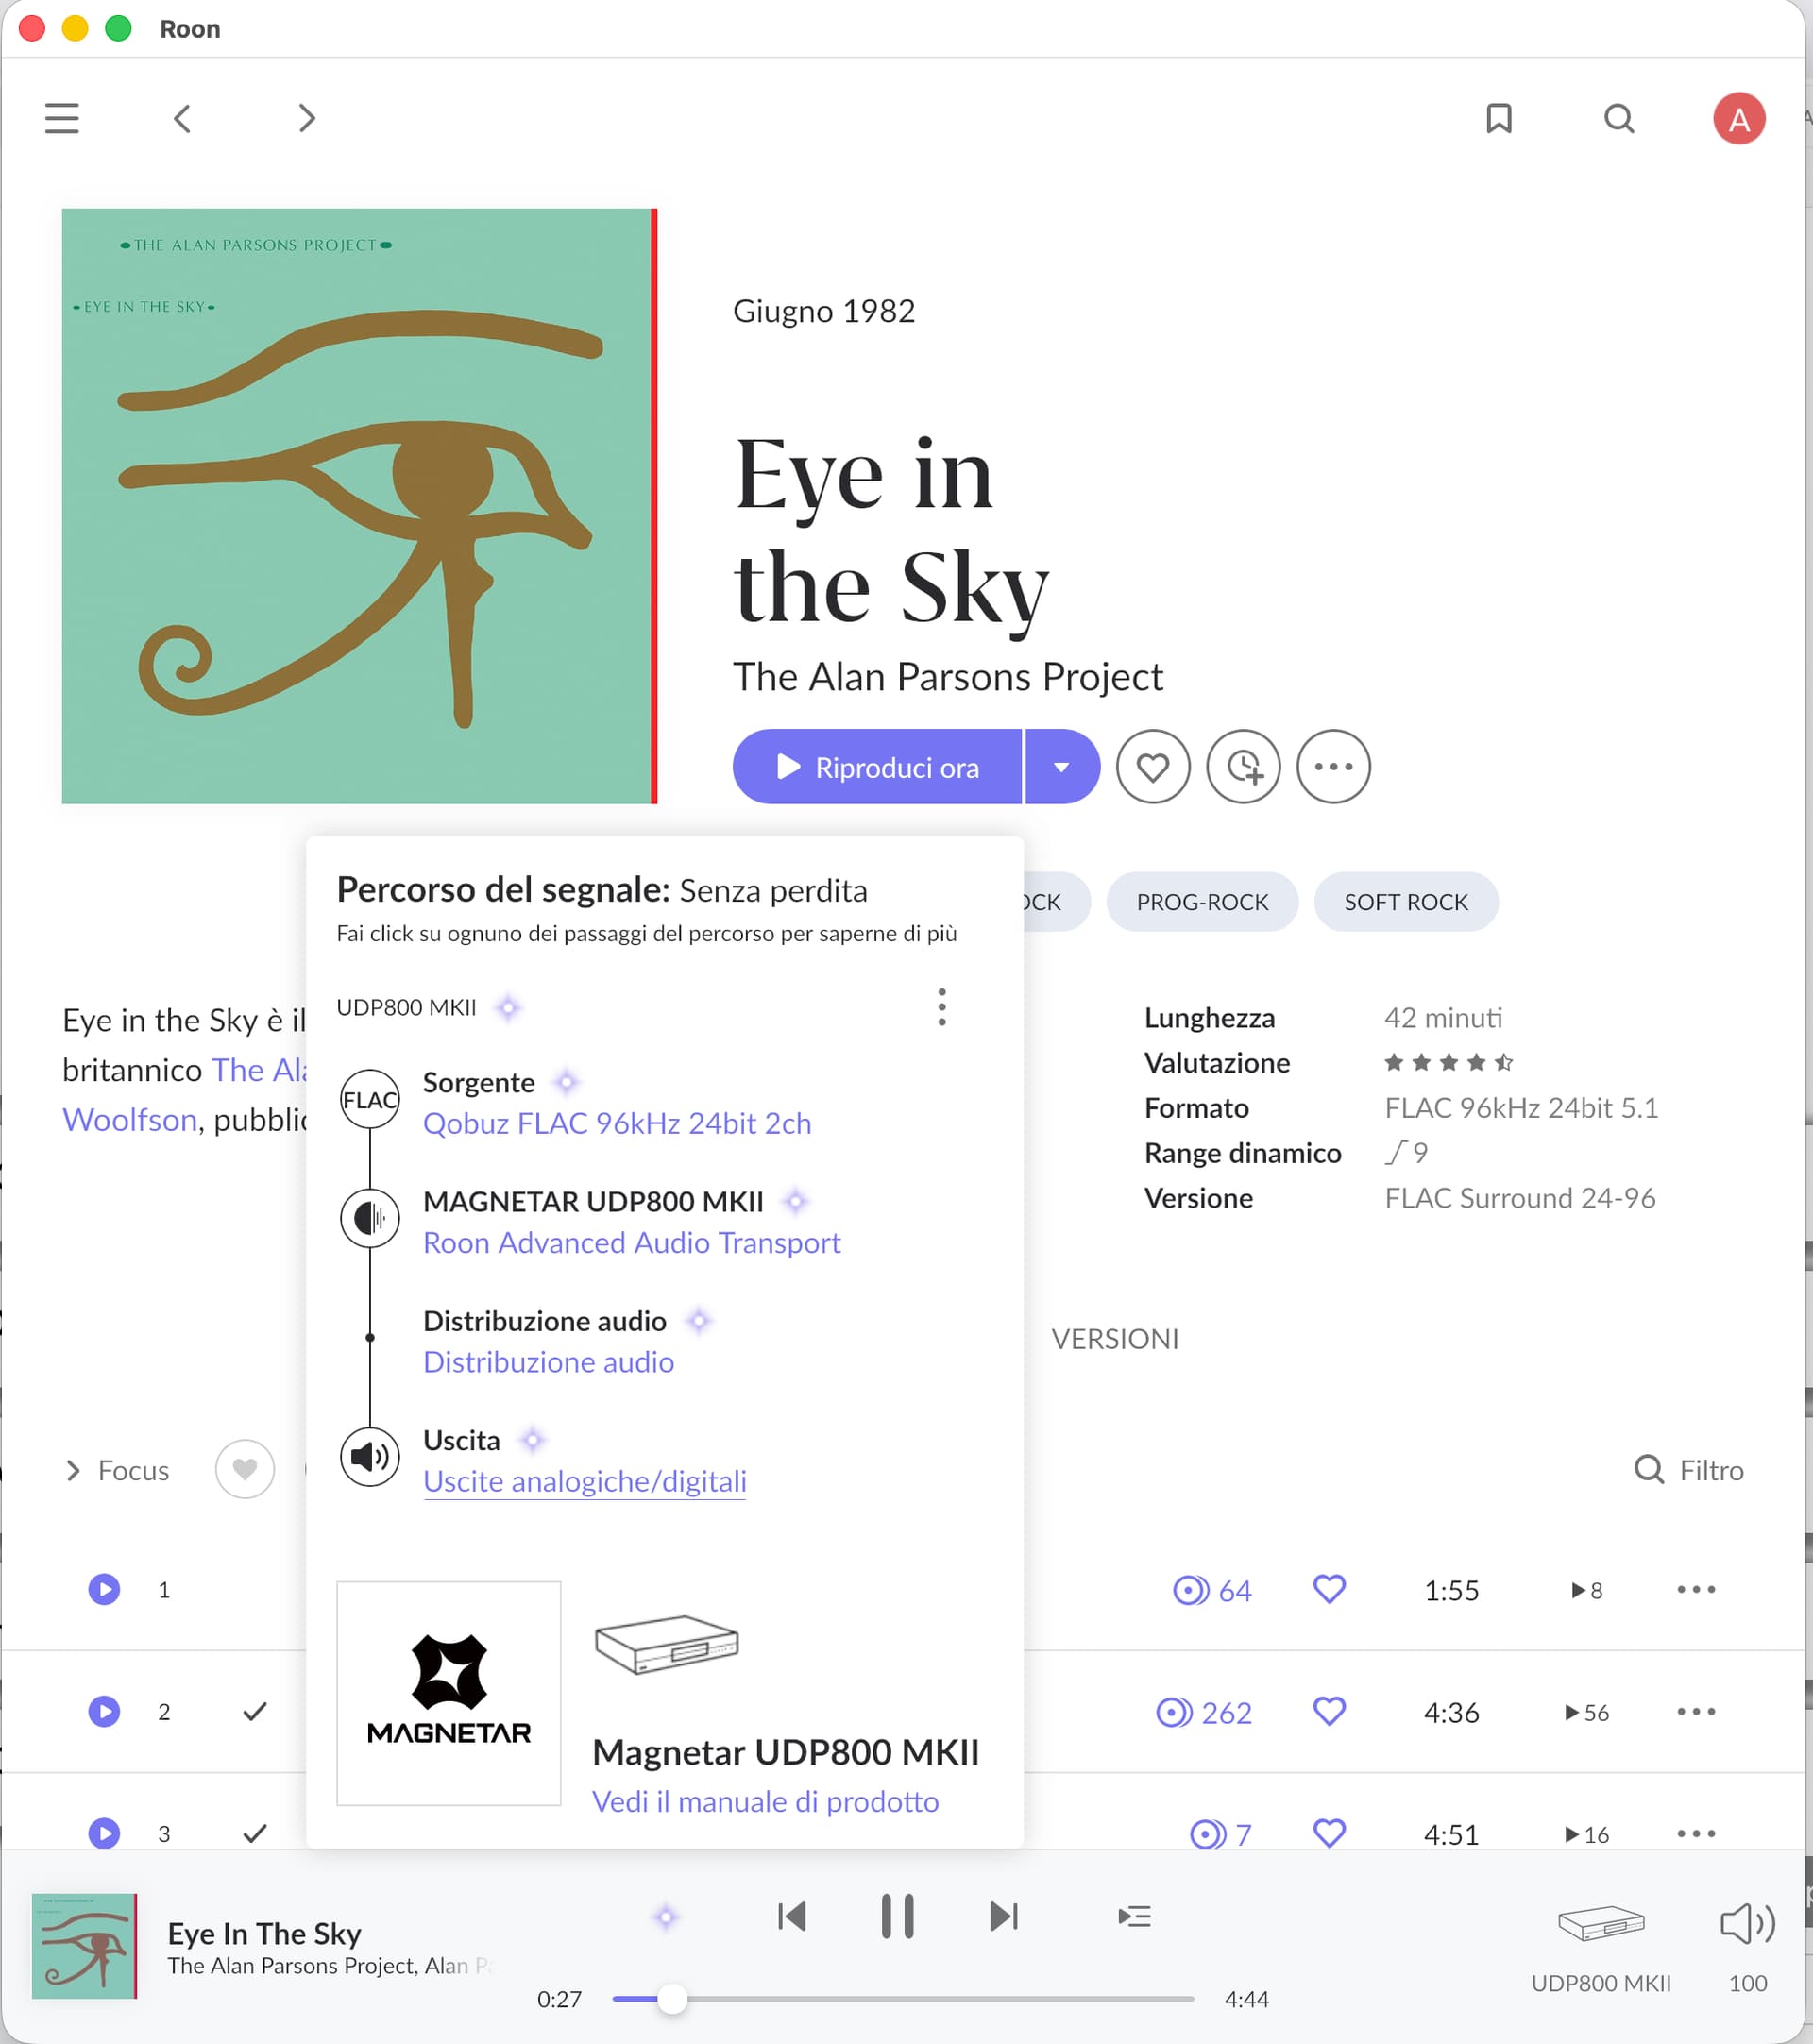Click the signal path star in footer
Screen dimensions: 1813x2044
tap(665, 1917)
